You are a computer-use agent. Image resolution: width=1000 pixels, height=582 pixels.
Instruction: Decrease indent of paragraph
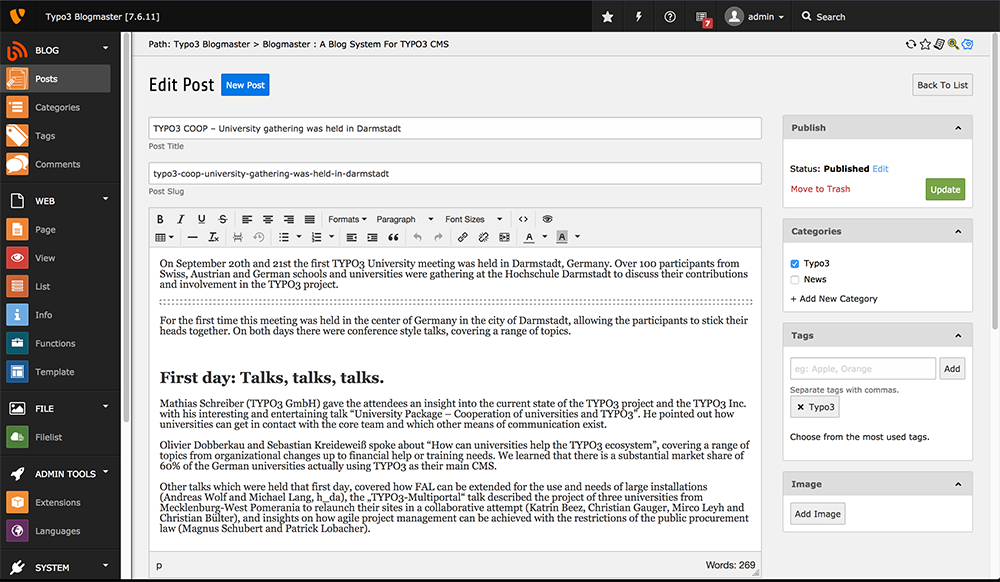click(351, 237)
